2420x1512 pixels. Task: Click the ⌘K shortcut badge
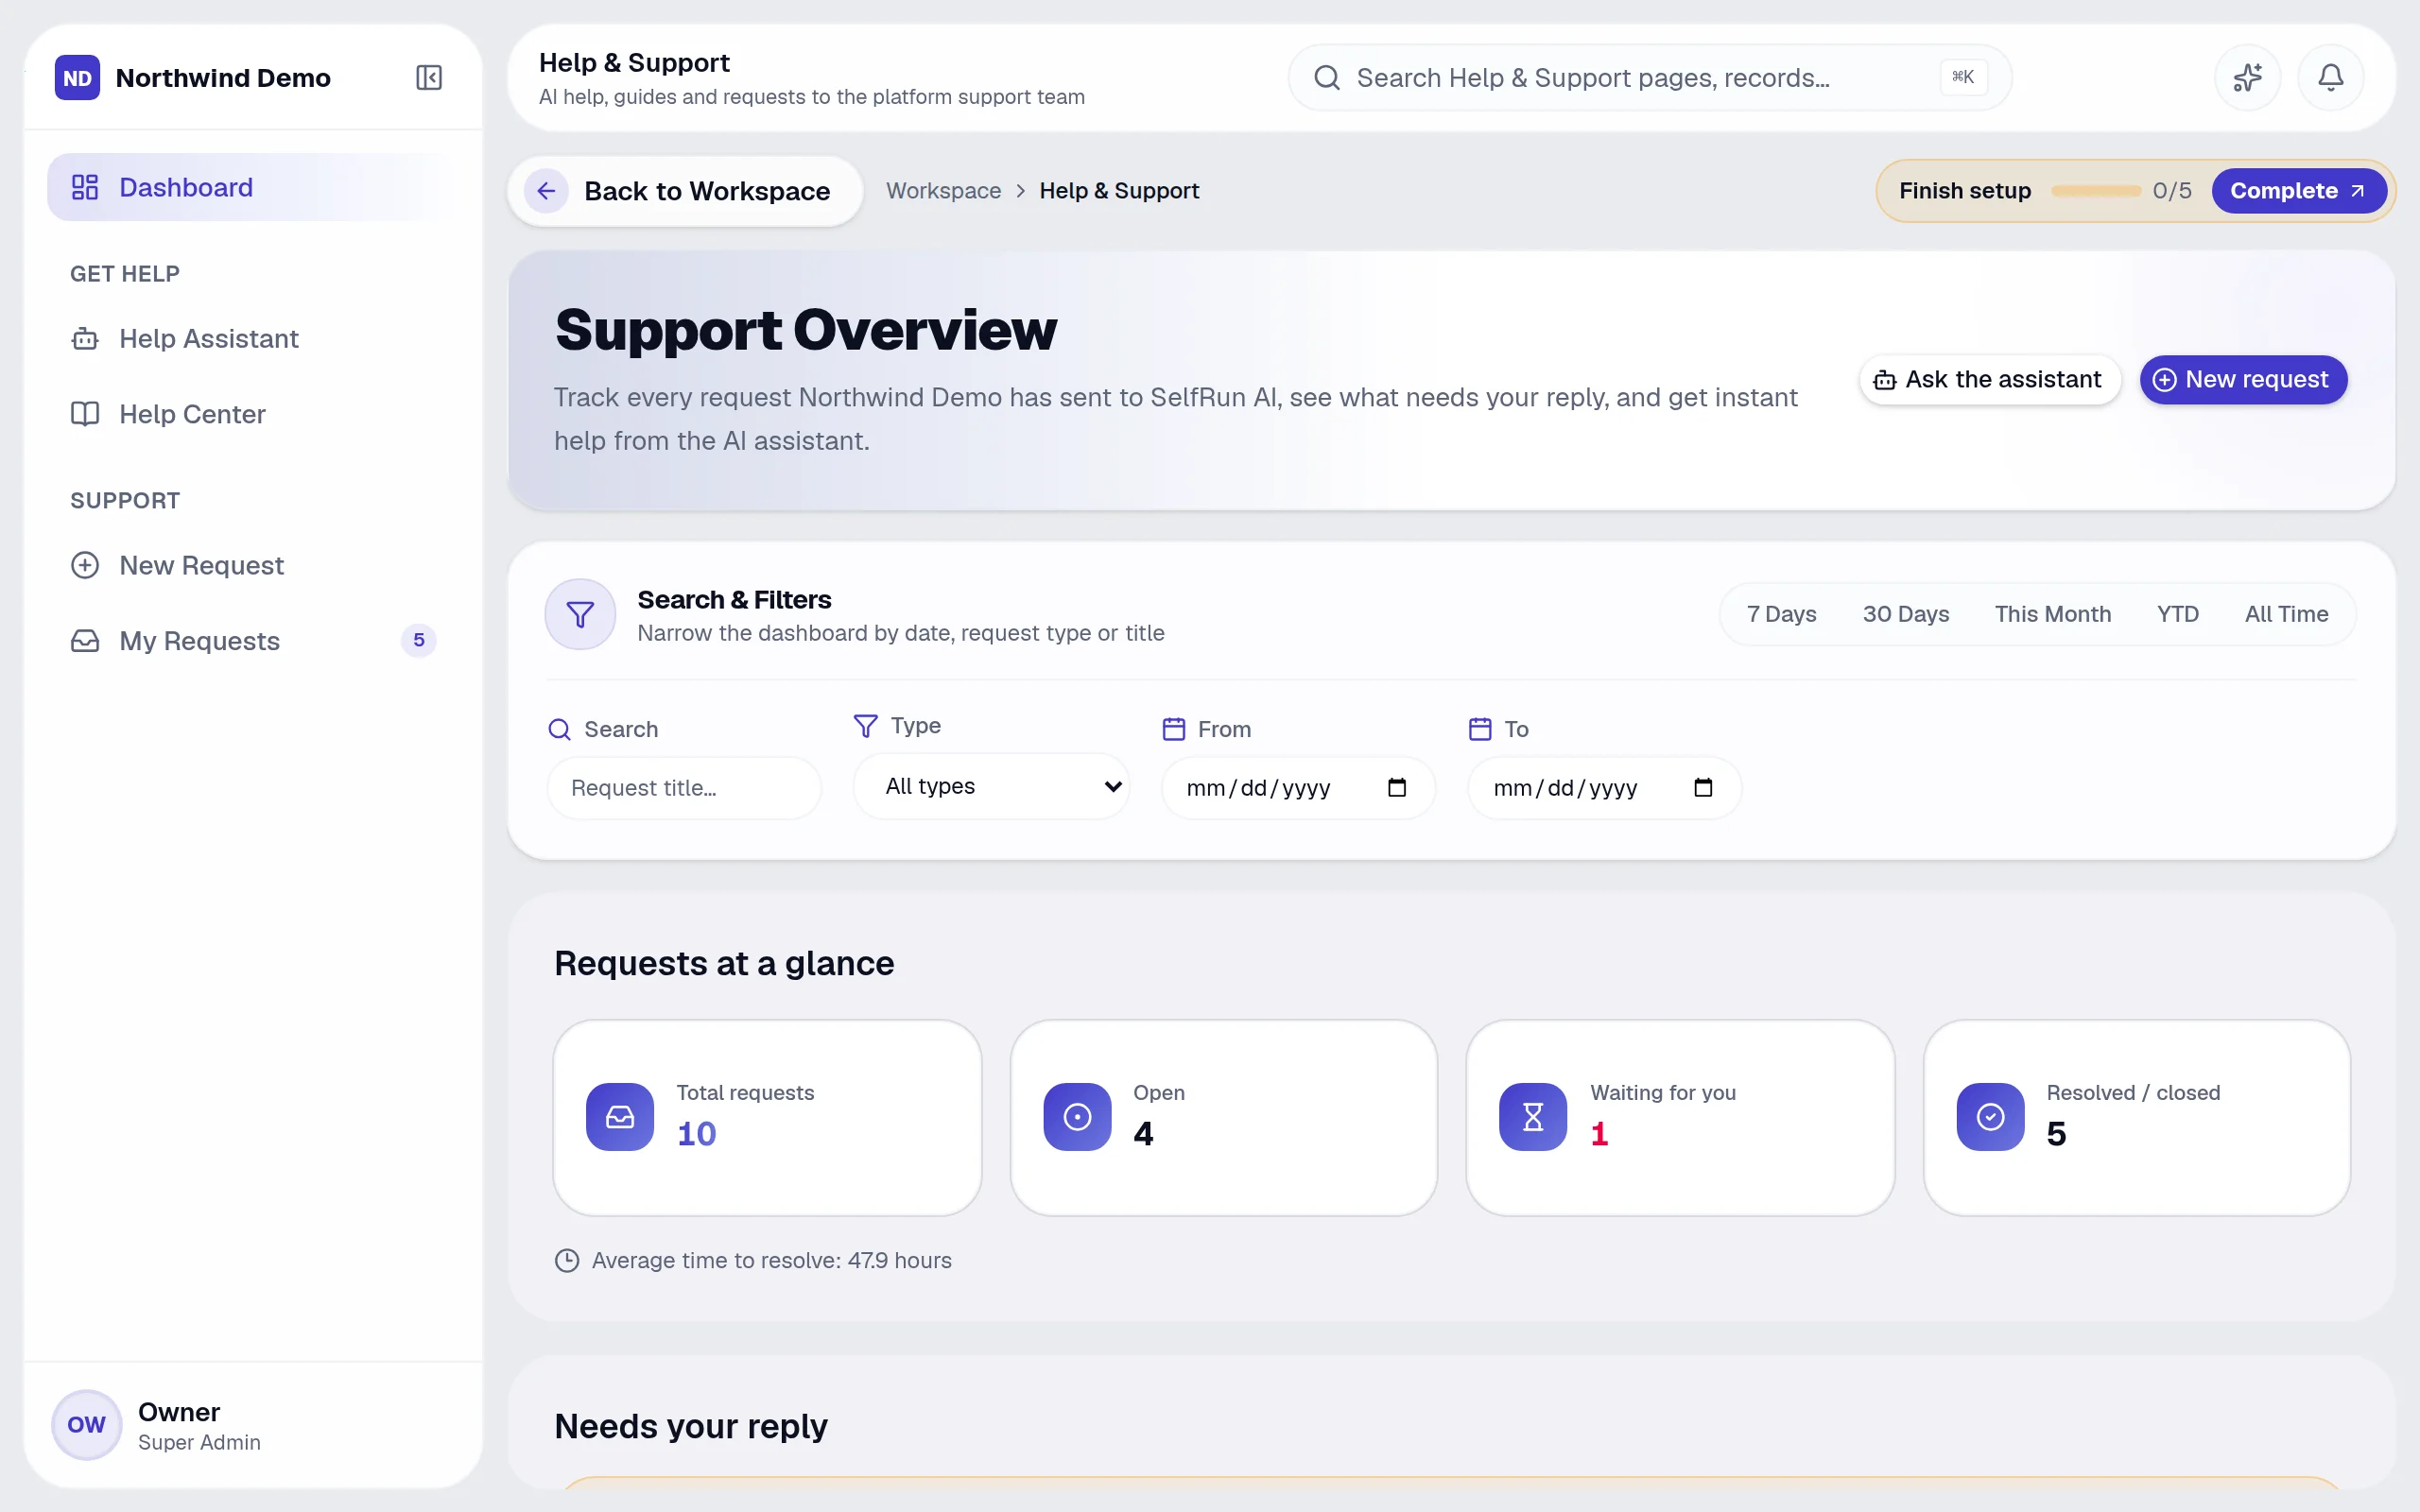(1963, 77)
